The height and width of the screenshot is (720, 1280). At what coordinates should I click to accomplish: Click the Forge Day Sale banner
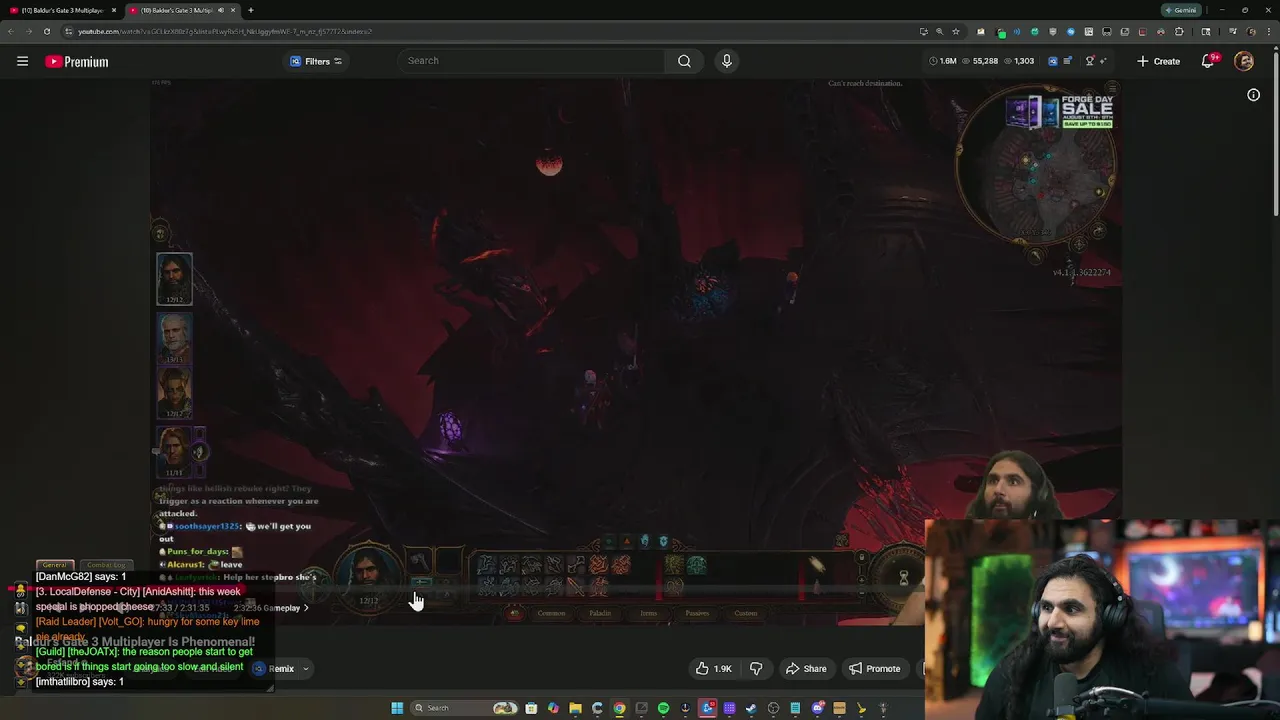point(1059,111)
